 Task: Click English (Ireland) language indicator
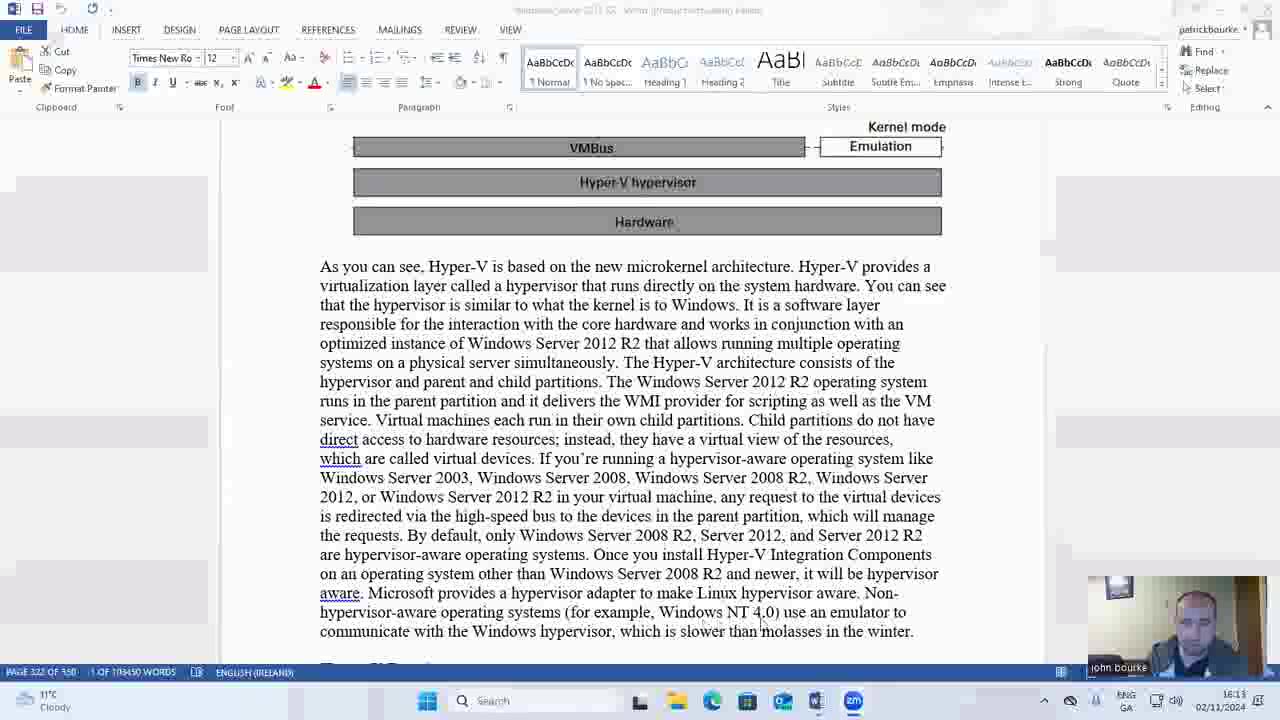point(254,672)
